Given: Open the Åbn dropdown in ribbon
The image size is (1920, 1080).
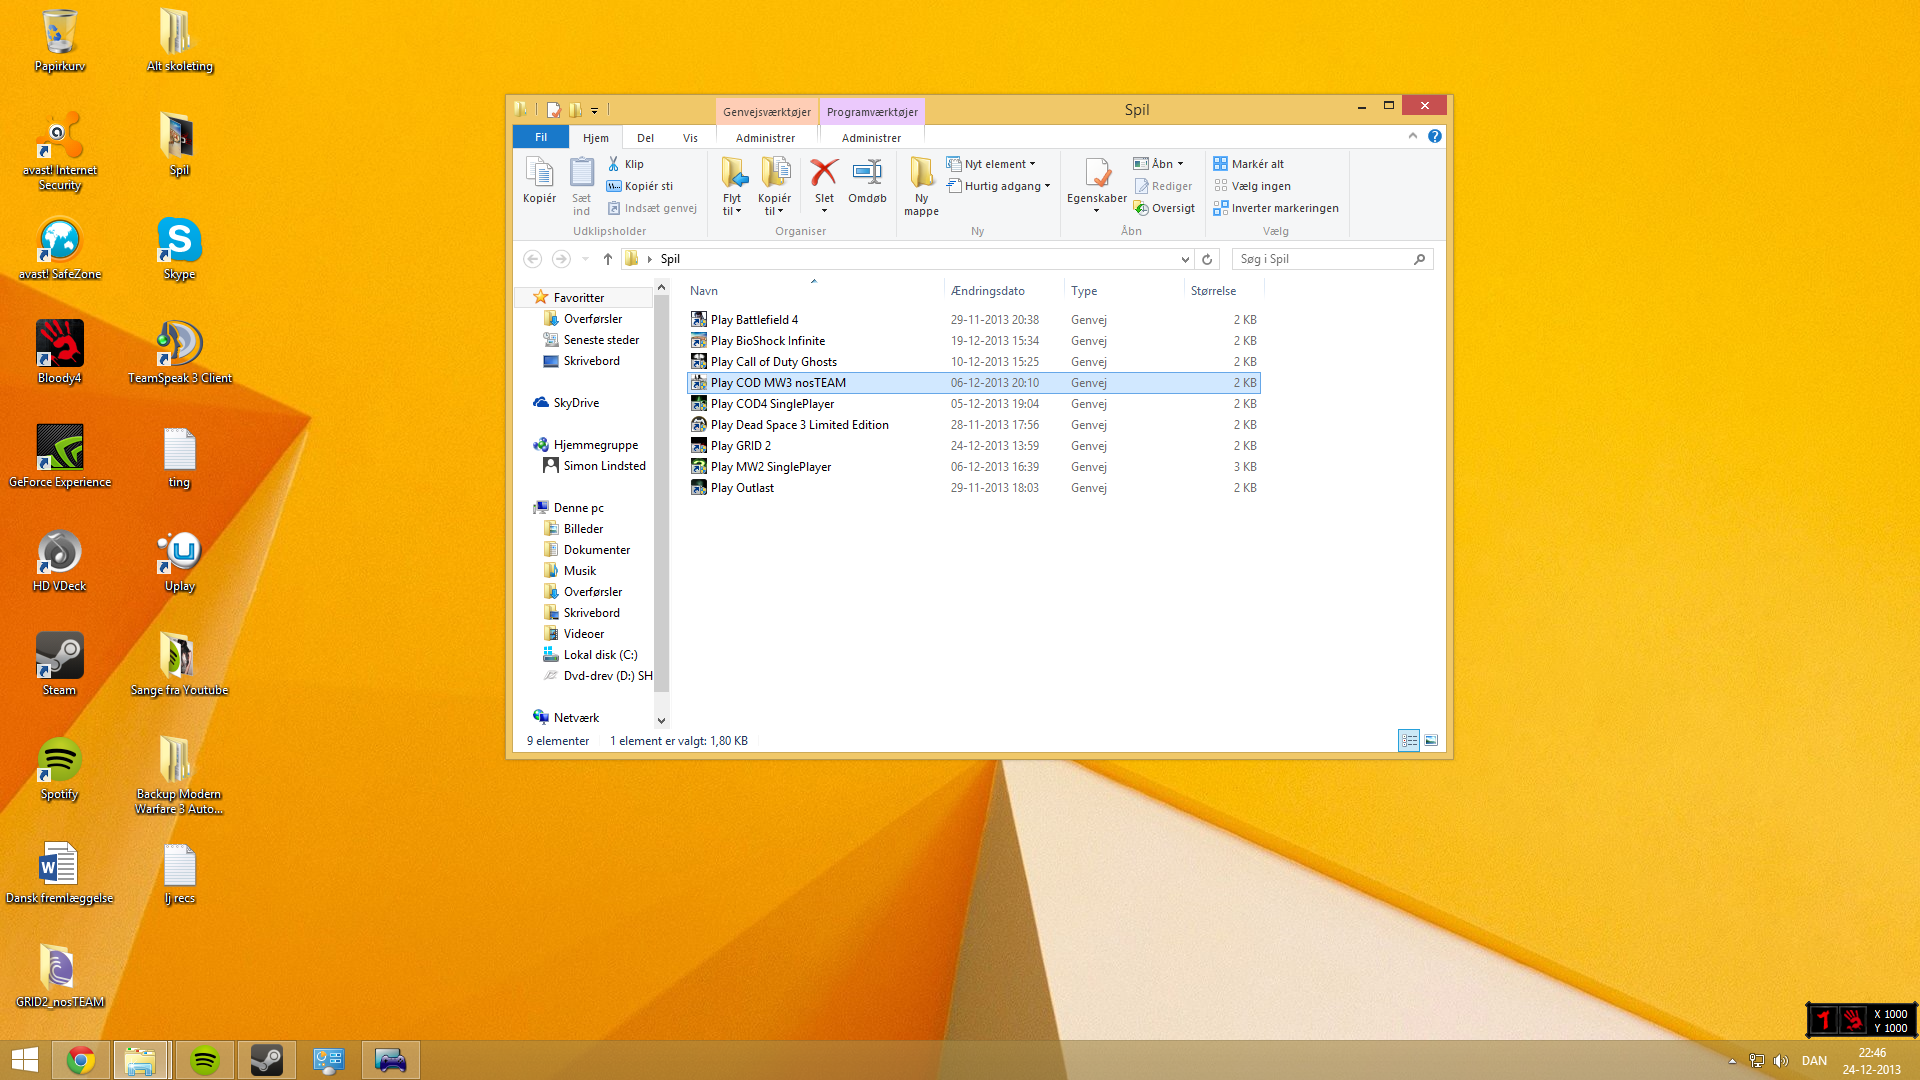Looking at the screenshot, I should [1159, 164].
